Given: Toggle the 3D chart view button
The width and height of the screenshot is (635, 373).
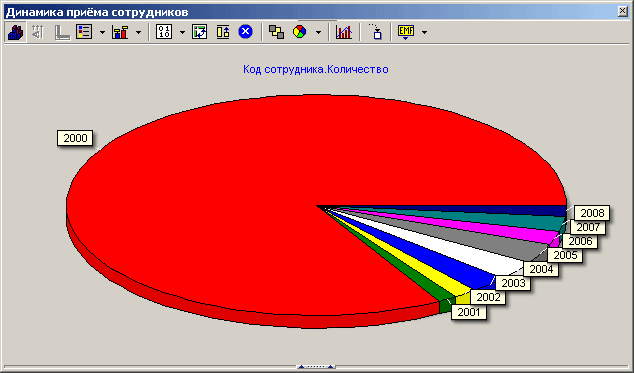Looking at the screenshot, I should coord(15,32).
